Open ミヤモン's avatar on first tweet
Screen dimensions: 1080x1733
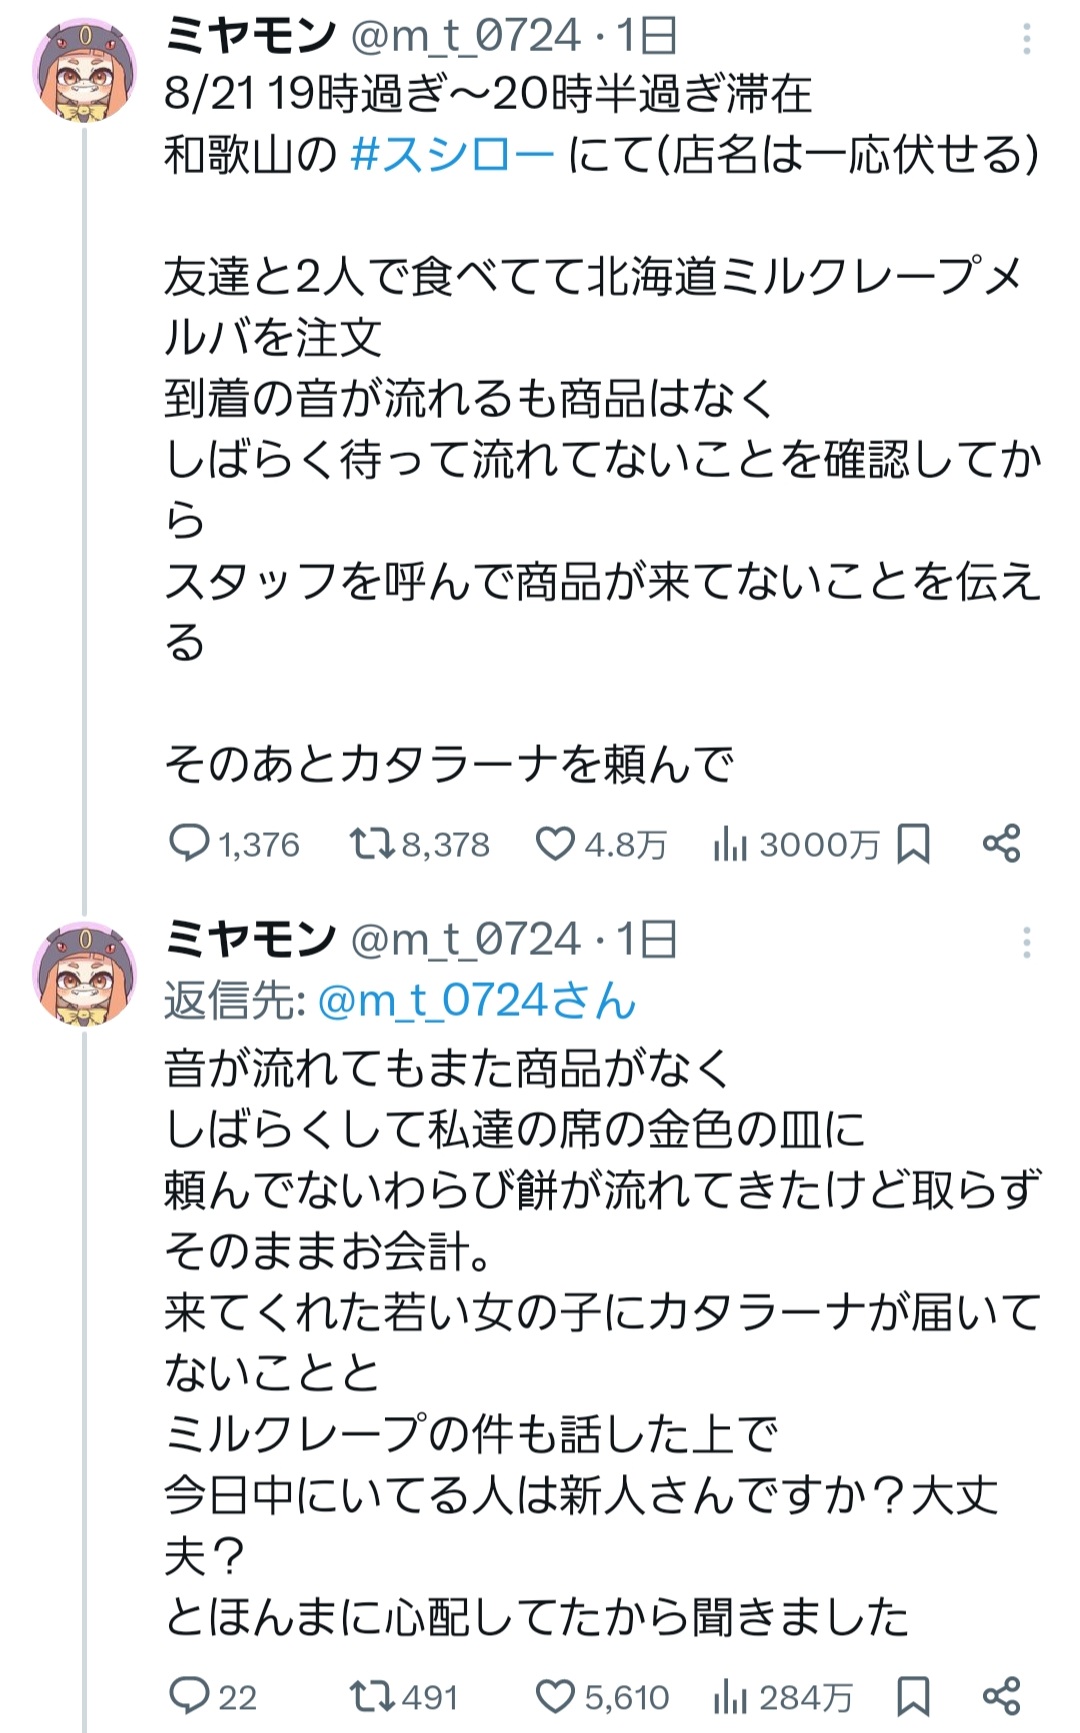pos(86,68)
